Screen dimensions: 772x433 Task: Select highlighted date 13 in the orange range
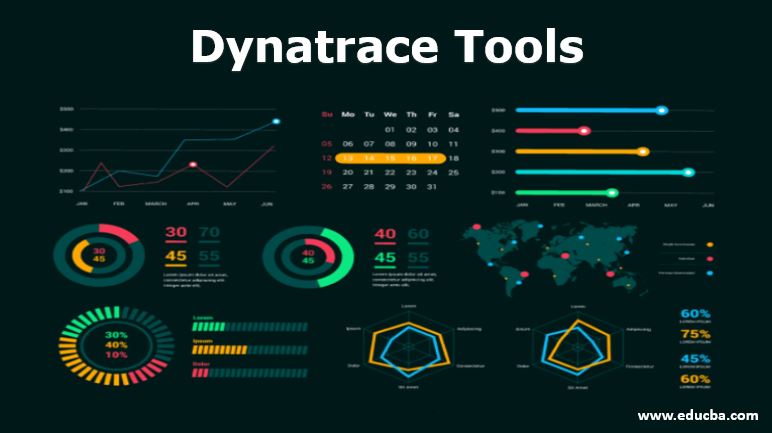coord(348,158)
